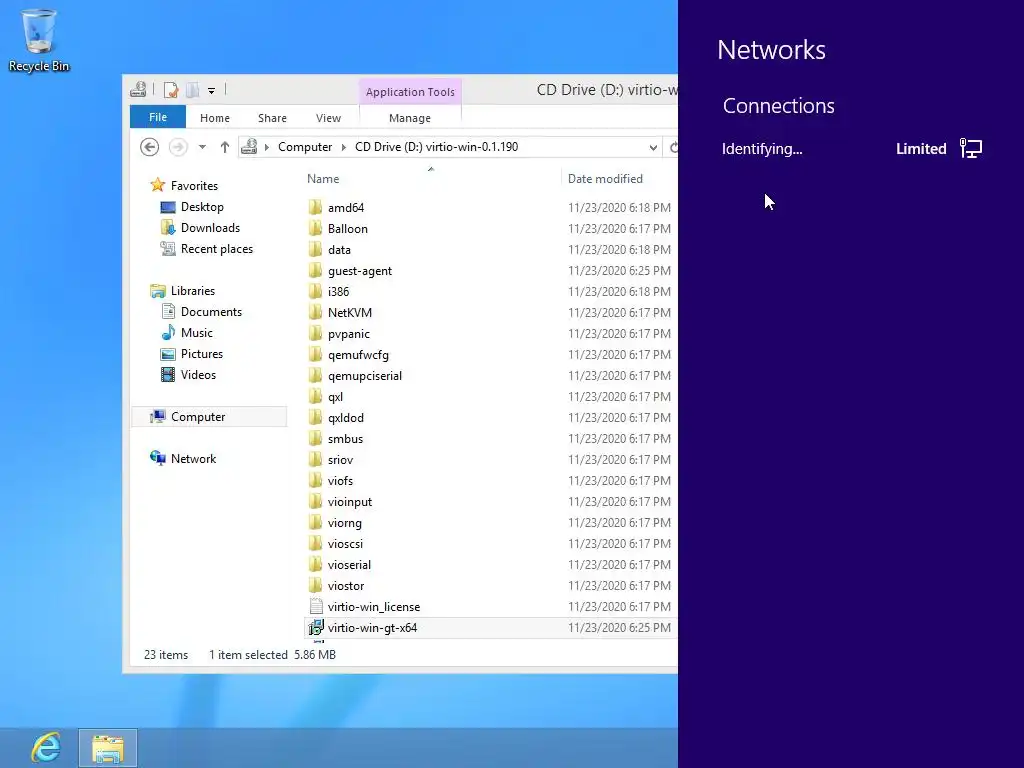Select Favorites in navigation pane

[194, 185]
